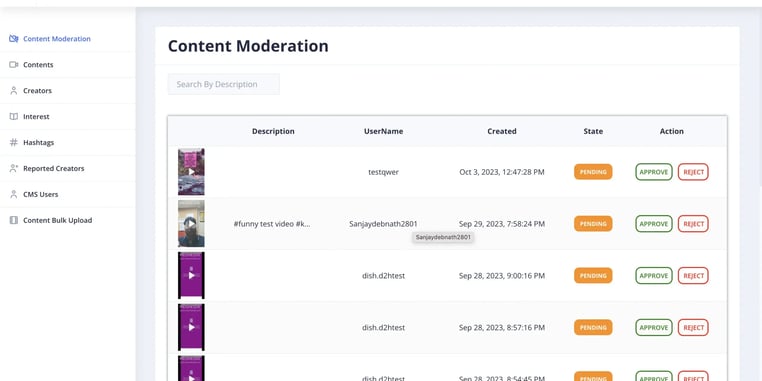
Task: Approve dish.d2htest video from 8:57:16 PM
Action: click(x=654, y=328)
